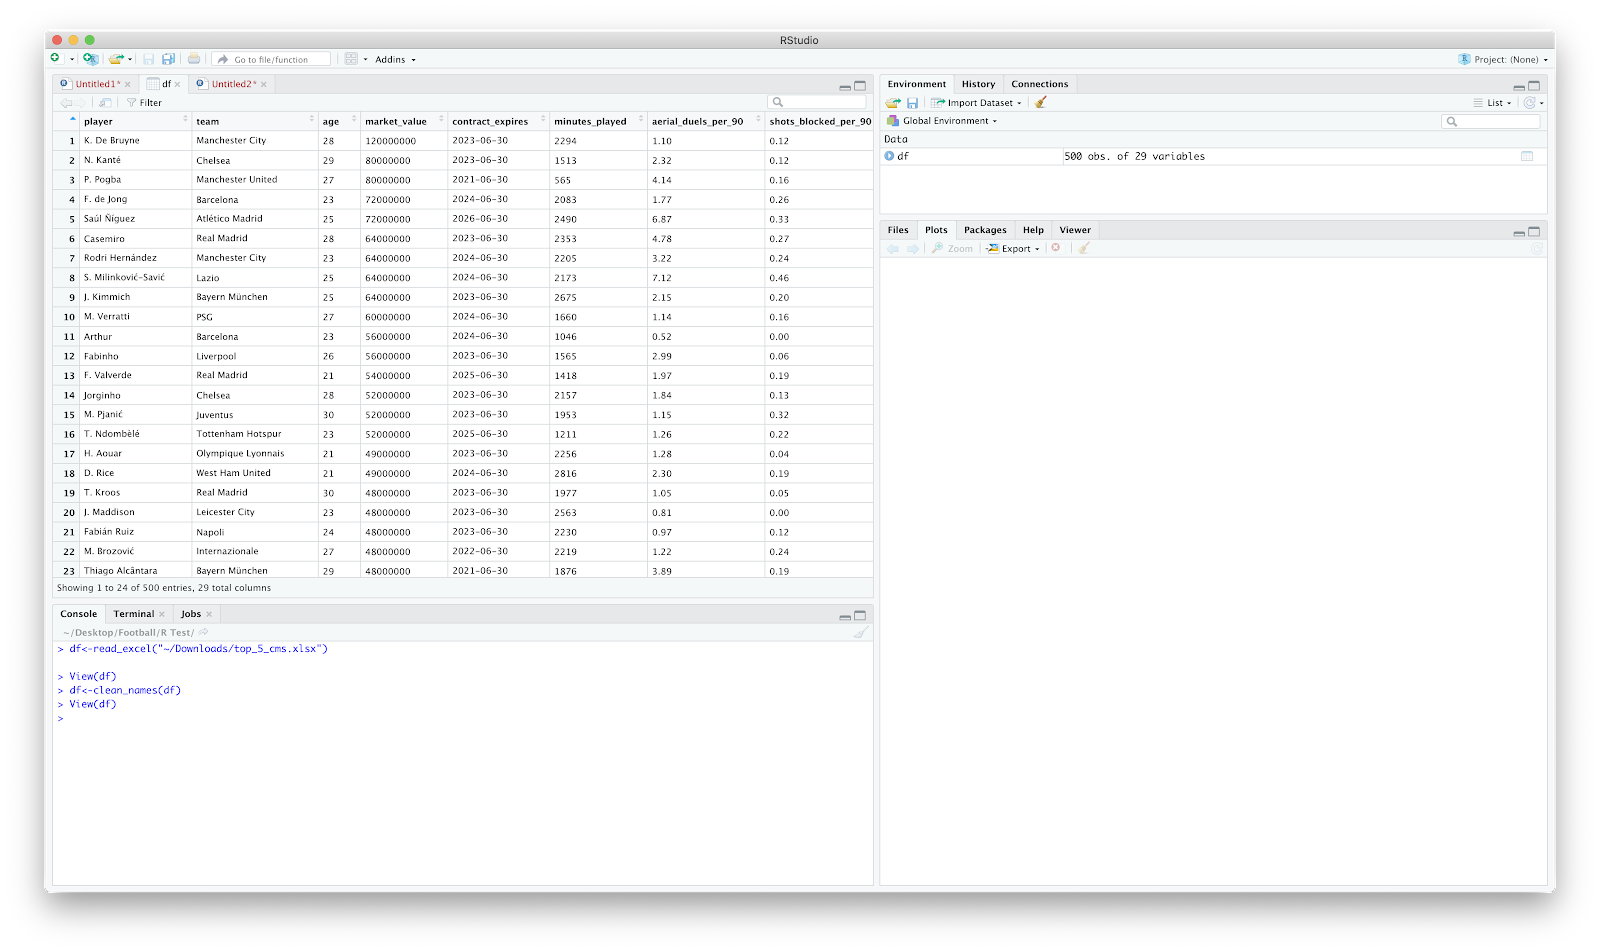Open the Viewer tab
Screen dimensions: 1600x952
pyautogui.click(x=1075, y=230)
